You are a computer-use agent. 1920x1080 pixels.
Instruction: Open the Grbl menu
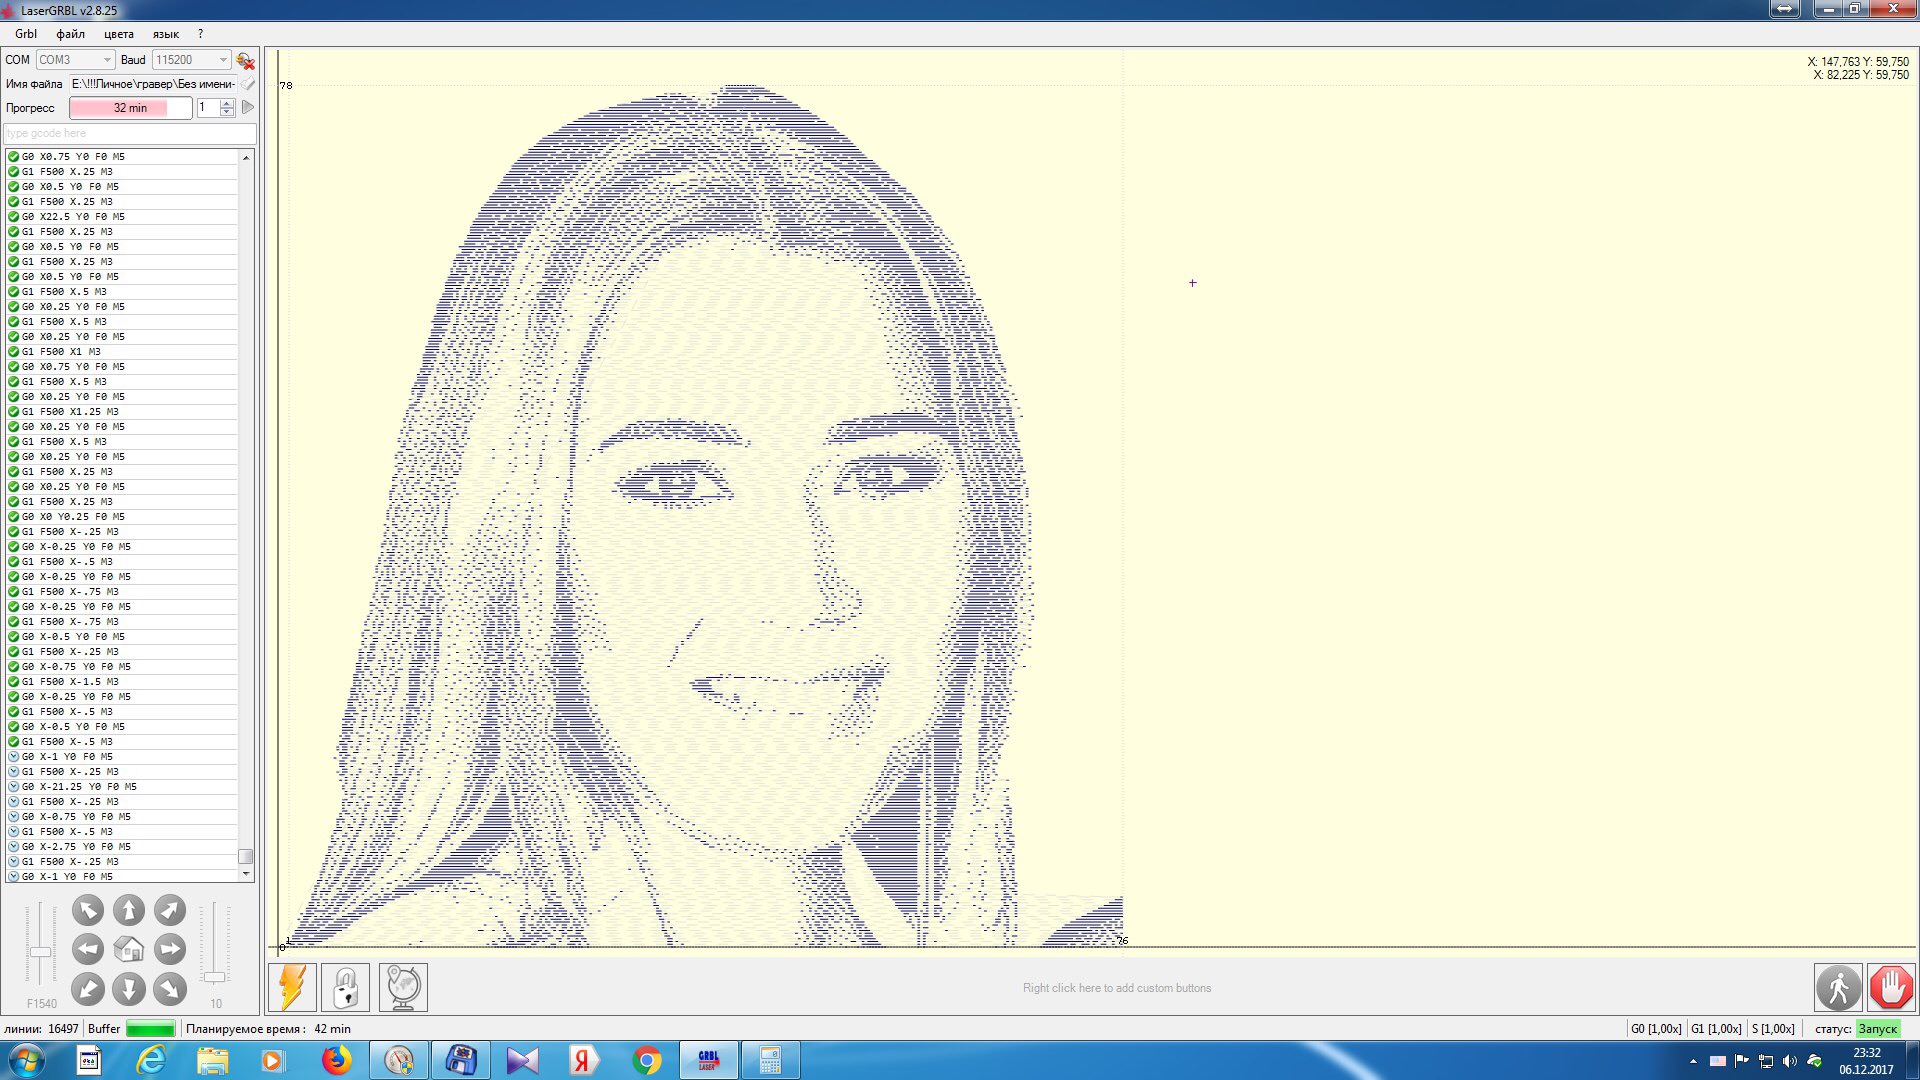[26, 34]
